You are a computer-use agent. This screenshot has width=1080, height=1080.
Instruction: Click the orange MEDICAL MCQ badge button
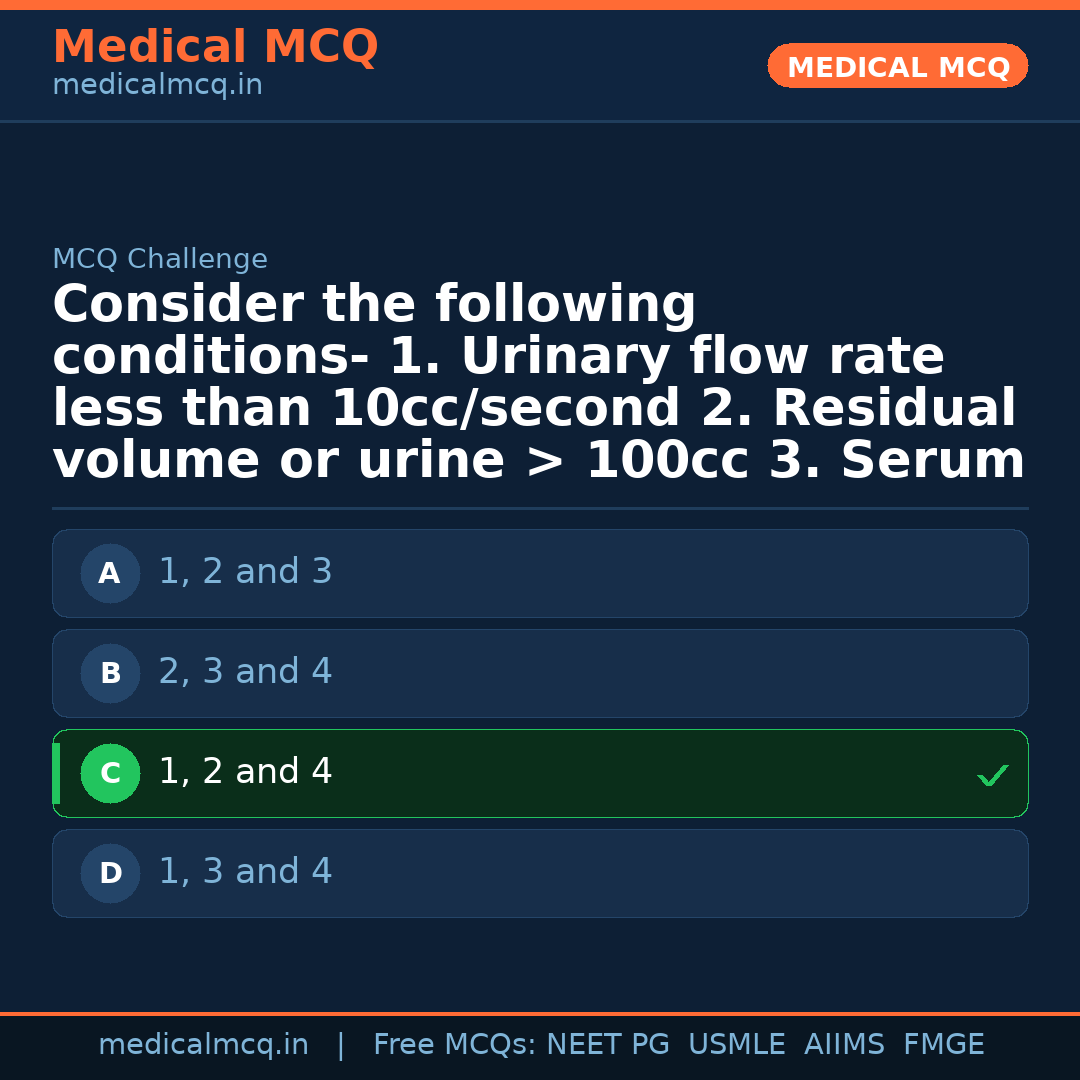(897, 66)
